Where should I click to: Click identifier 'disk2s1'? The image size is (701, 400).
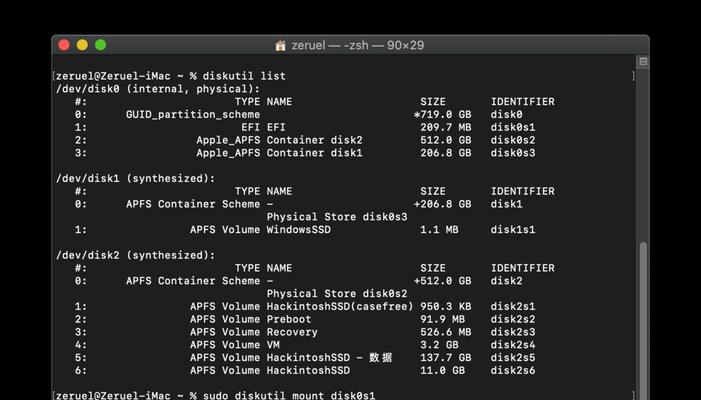point(513,307)
